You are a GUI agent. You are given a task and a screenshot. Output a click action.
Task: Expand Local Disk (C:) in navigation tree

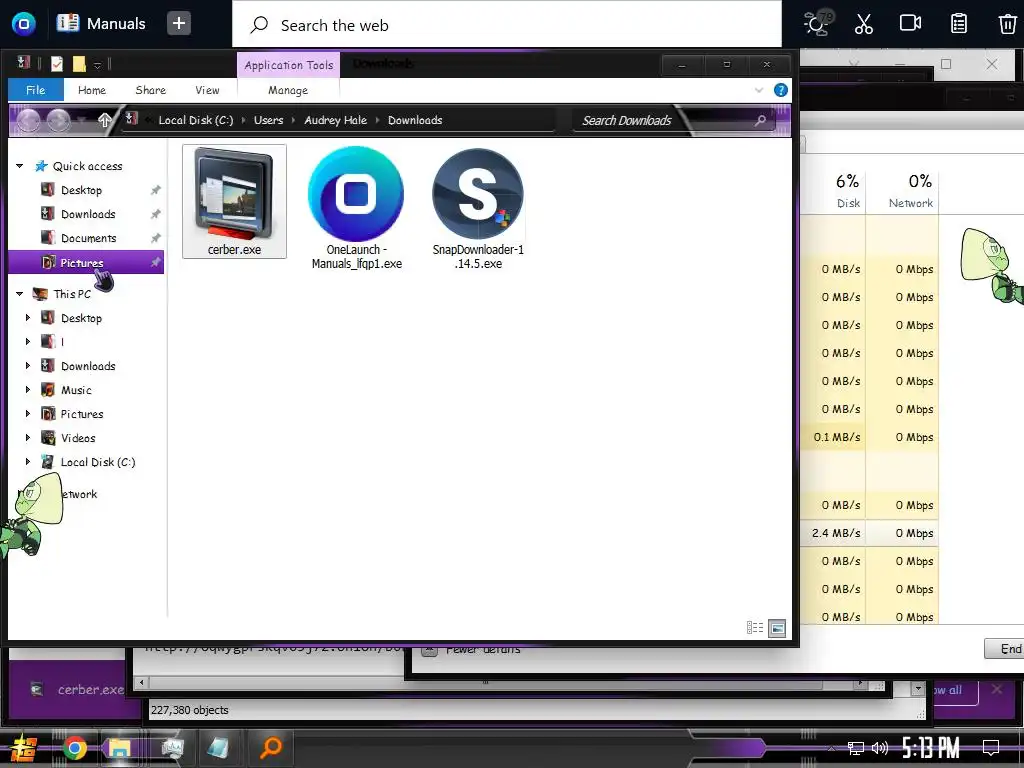(x=27, y=462)
